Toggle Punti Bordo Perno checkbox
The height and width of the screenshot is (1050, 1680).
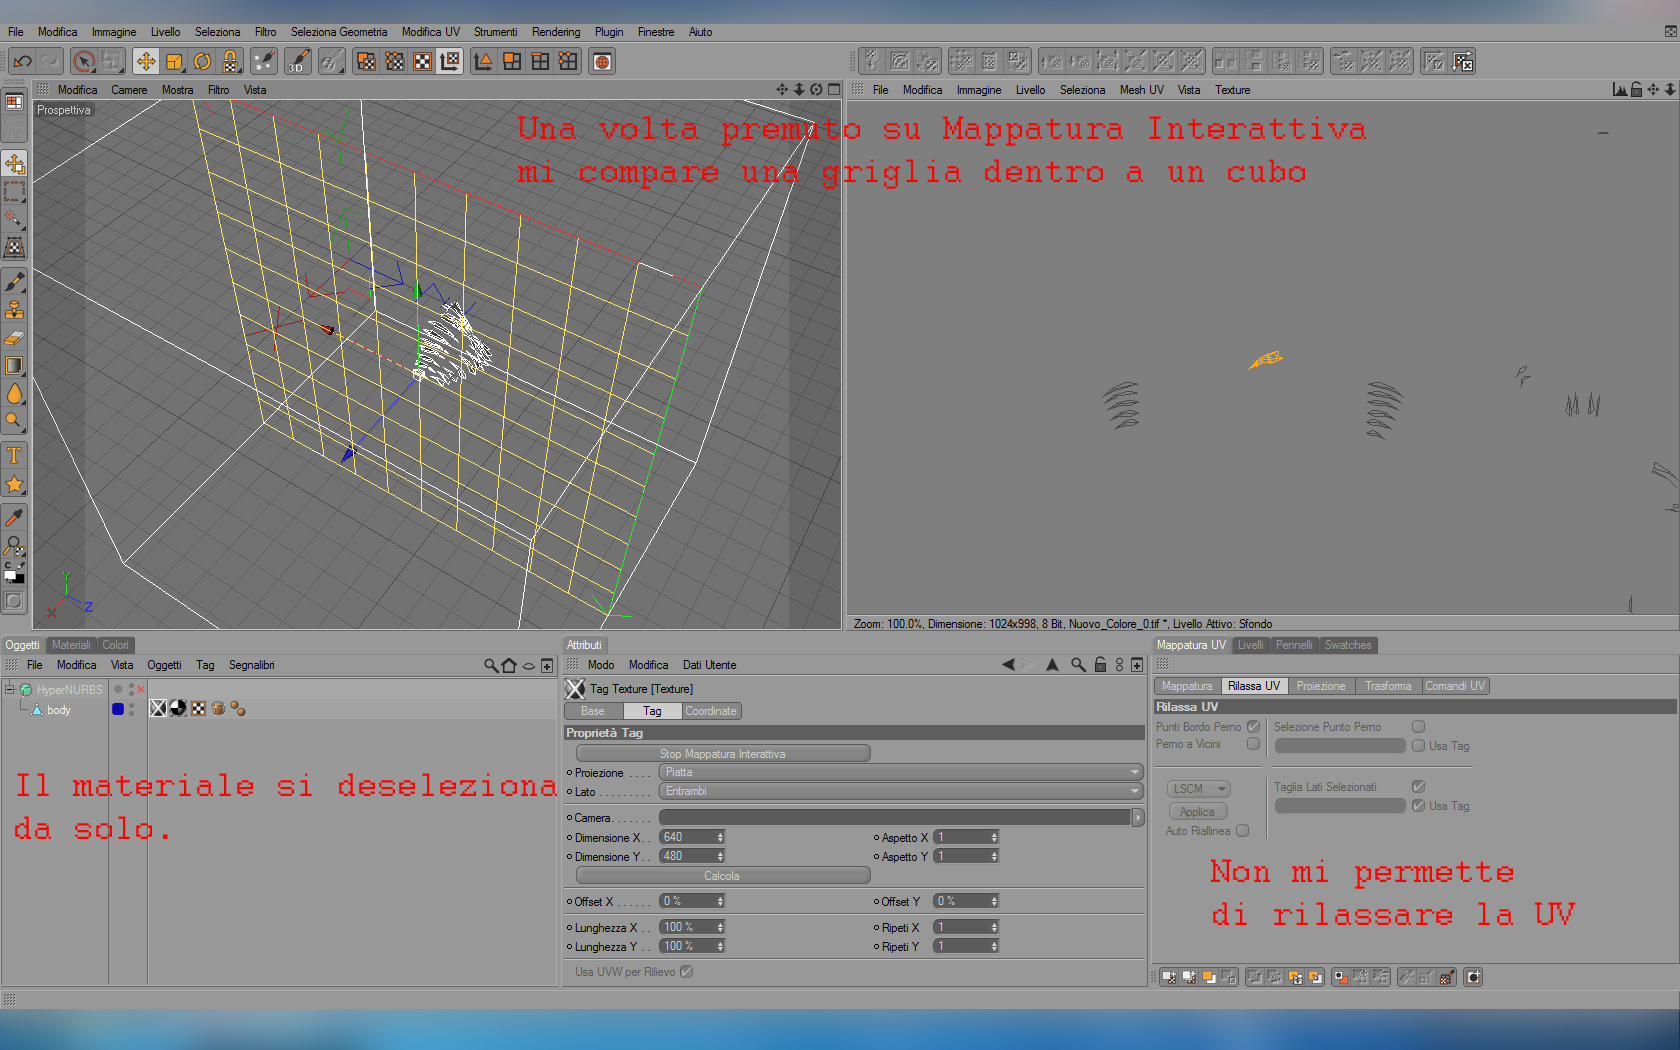(1253, 727)
